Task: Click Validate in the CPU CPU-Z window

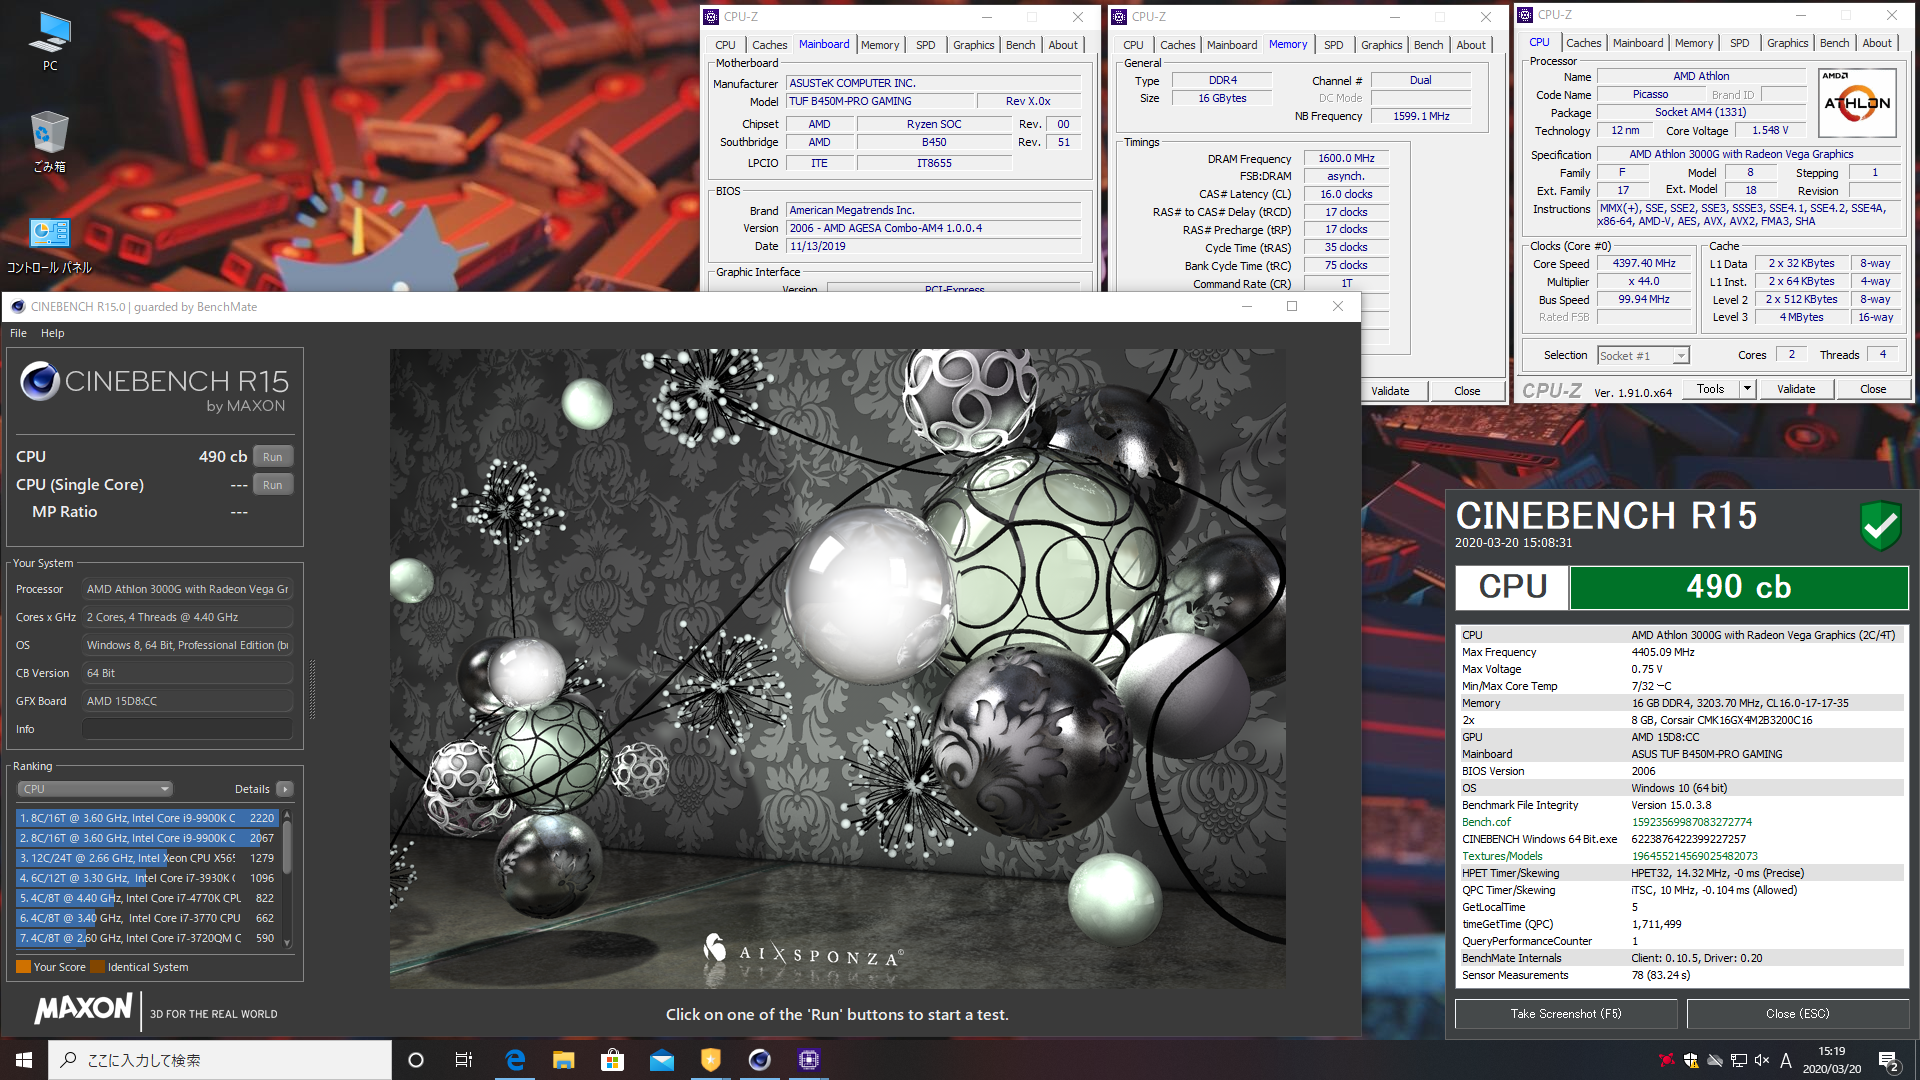Action: point(1796,389)
